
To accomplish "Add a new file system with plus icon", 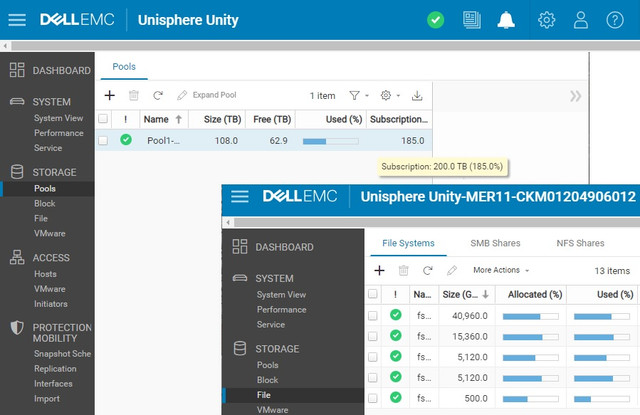I will click(x=379, y=271).
